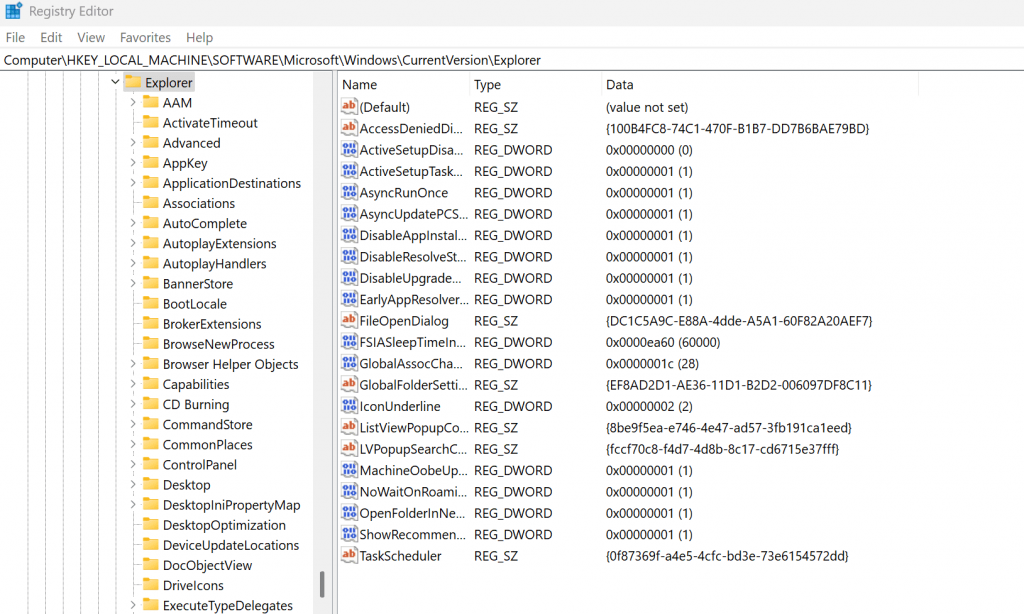Click the DisableAppInstal... DWORD icon
The width and height of the screenshot is (1024, 614).
click(349, 235)
